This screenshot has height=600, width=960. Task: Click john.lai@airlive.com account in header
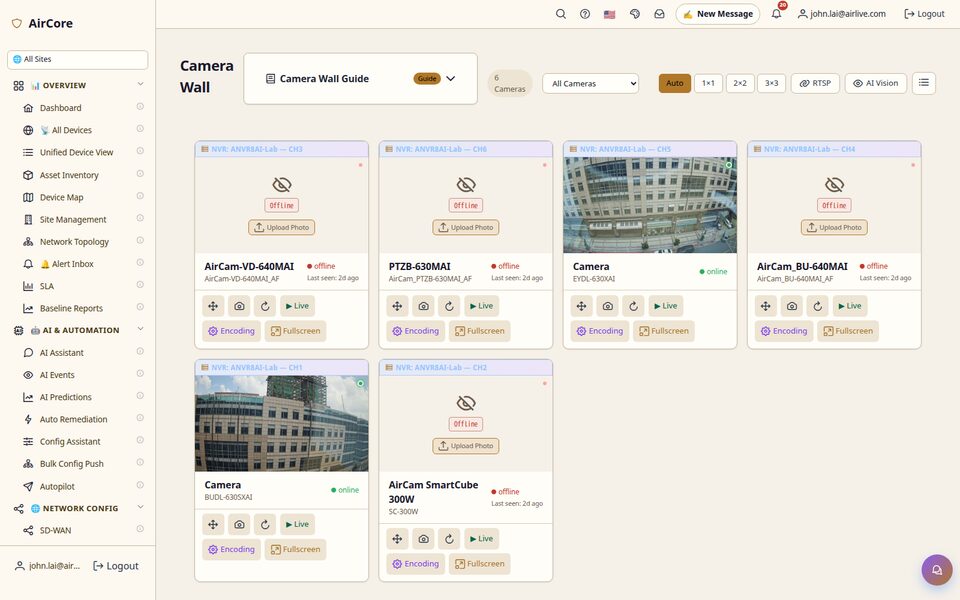tap(842, 13)
